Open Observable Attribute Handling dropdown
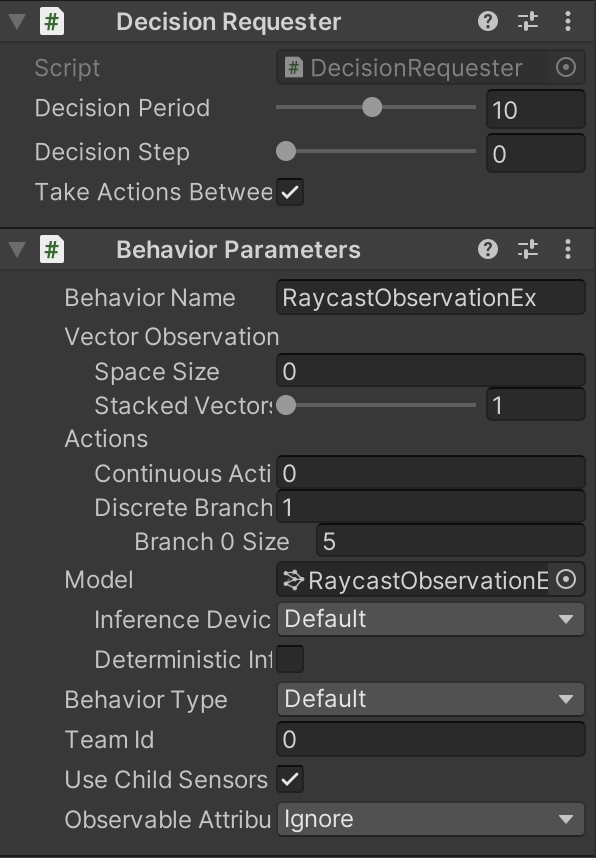Screen dimensions: 596x858 point(431,819)
